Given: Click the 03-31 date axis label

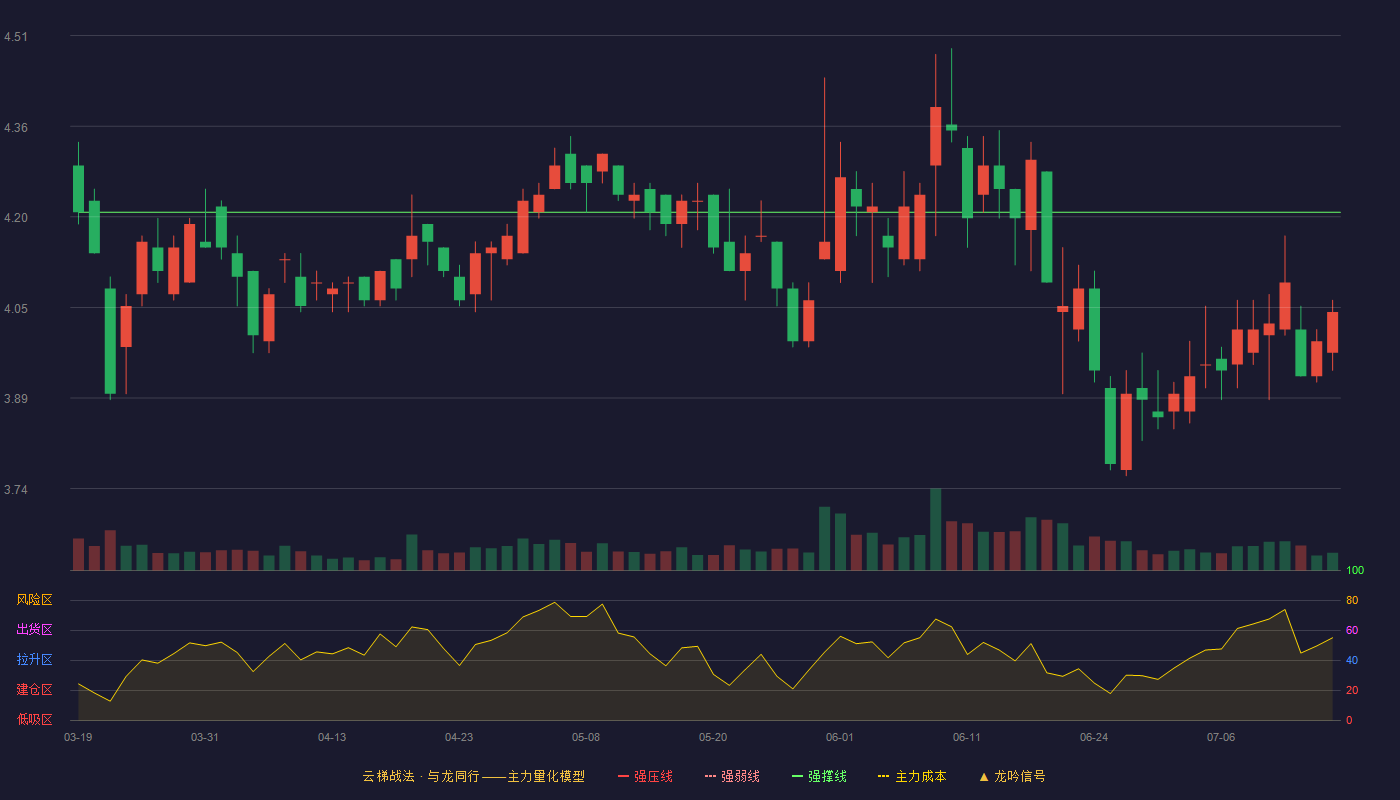Looking at the screenshot, I should click(x=205, y=737).
